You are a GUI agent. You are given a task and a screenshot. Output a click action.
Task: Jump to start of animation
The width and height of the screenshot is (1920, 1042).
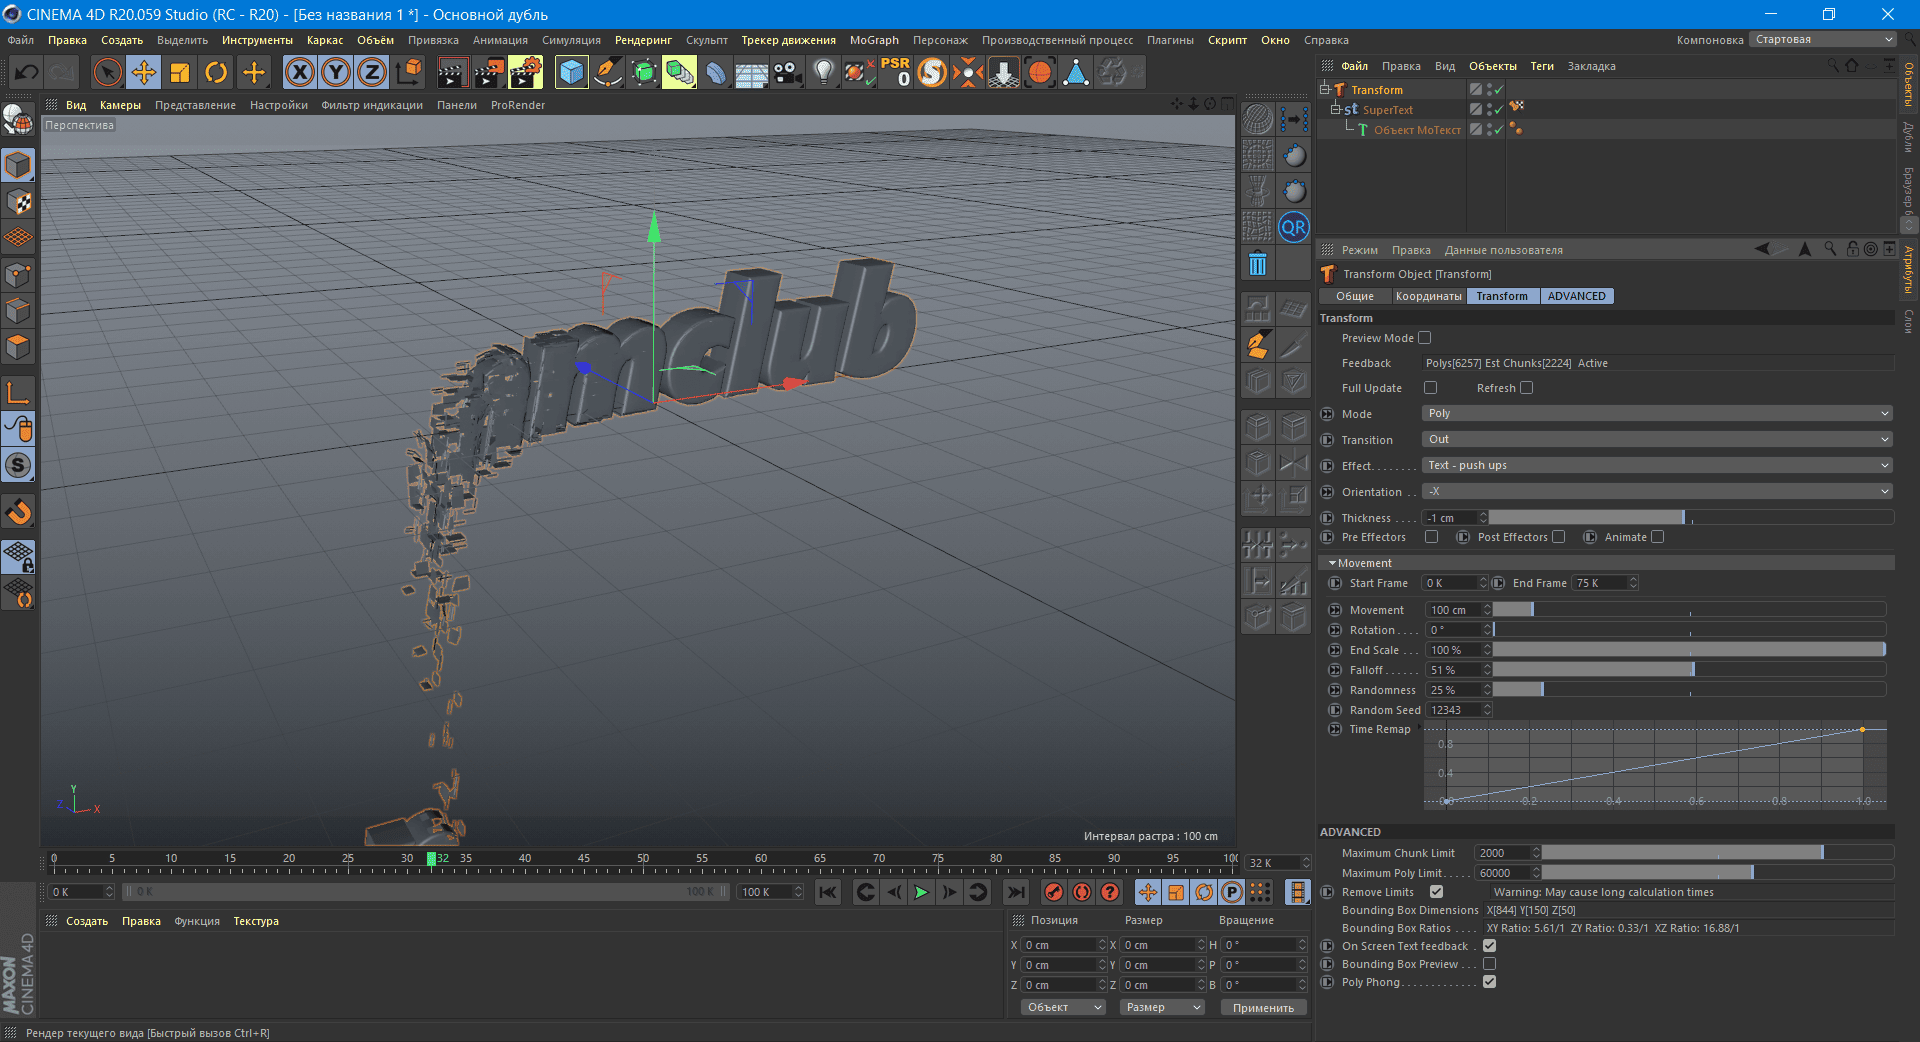(827, 892)
